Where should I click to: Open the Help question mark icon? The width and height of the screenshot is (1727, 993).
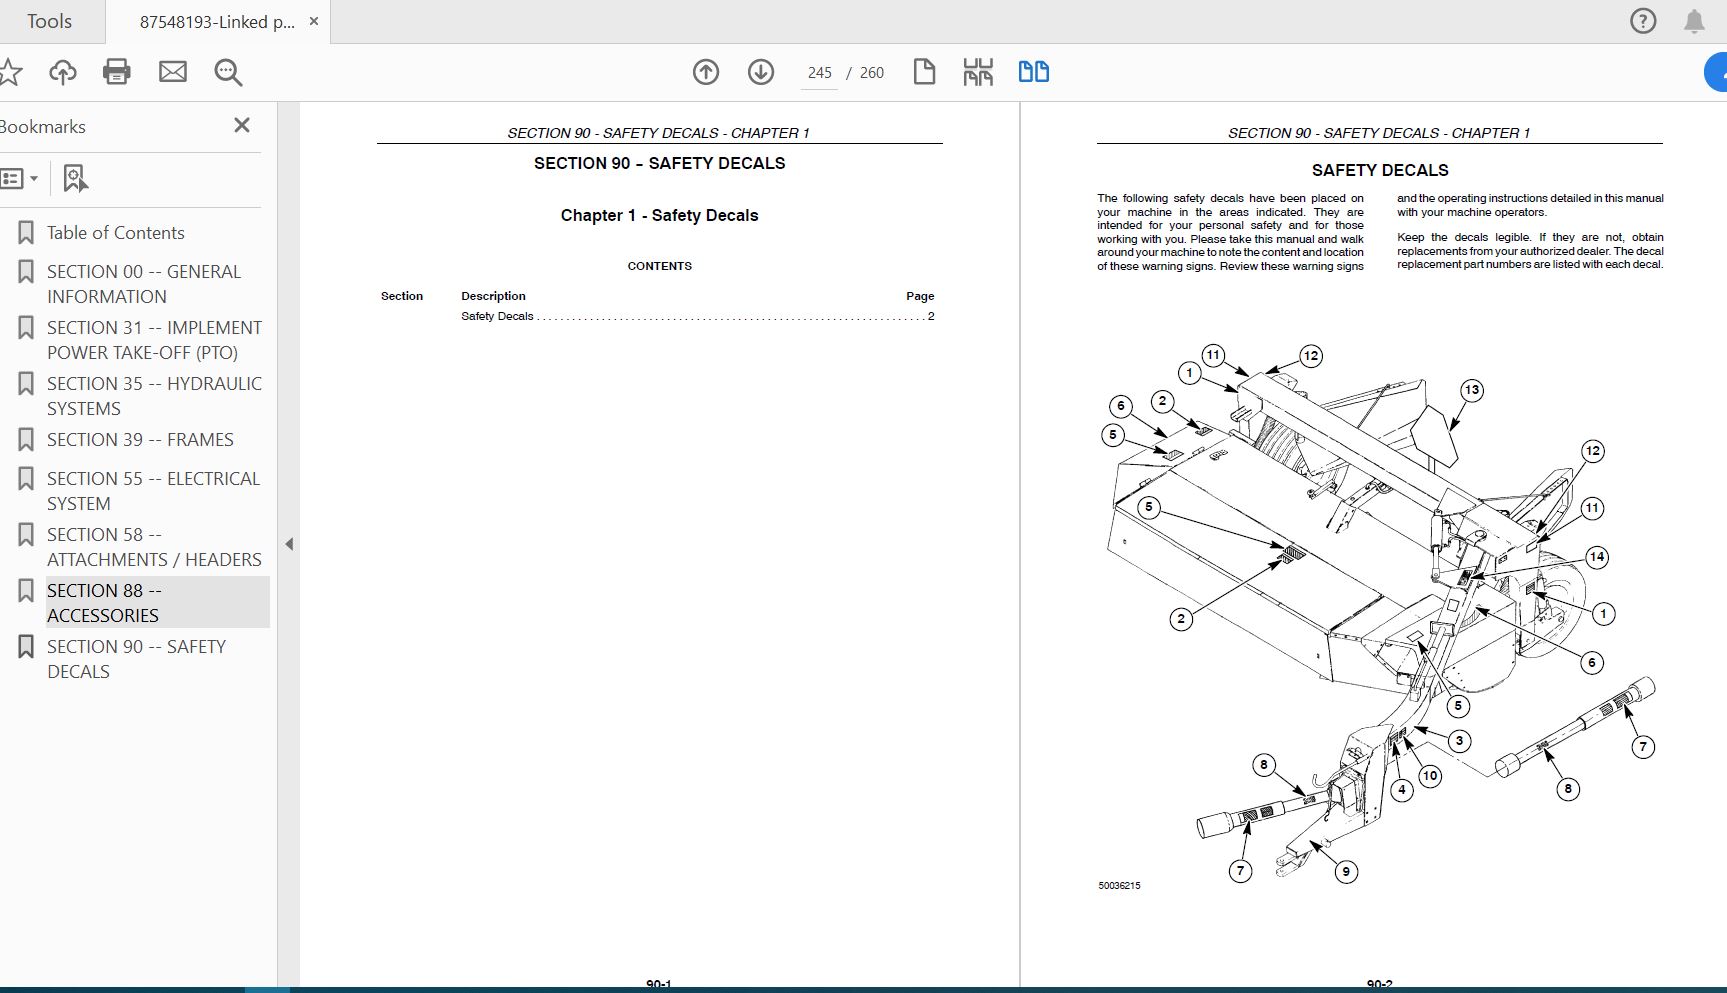click(x=1643, y=21)
